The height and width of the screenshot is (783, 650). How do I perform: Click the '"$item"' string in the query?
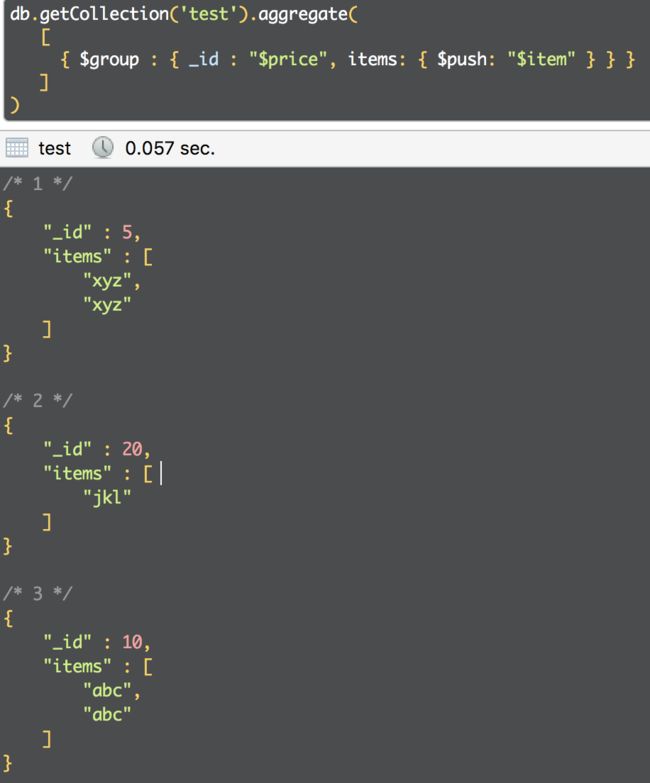pyautogui.click(x=541, y=59)
